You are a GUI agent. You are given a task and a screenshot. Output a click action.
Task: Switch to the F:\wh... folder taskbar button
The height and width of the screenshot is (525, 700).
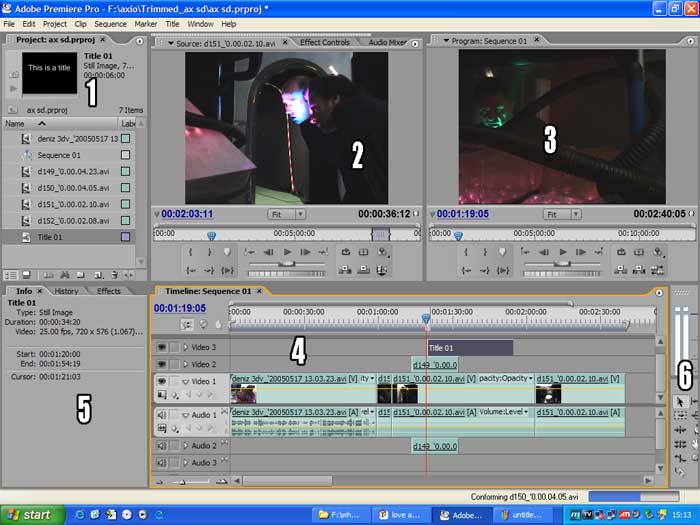(341, 515)
